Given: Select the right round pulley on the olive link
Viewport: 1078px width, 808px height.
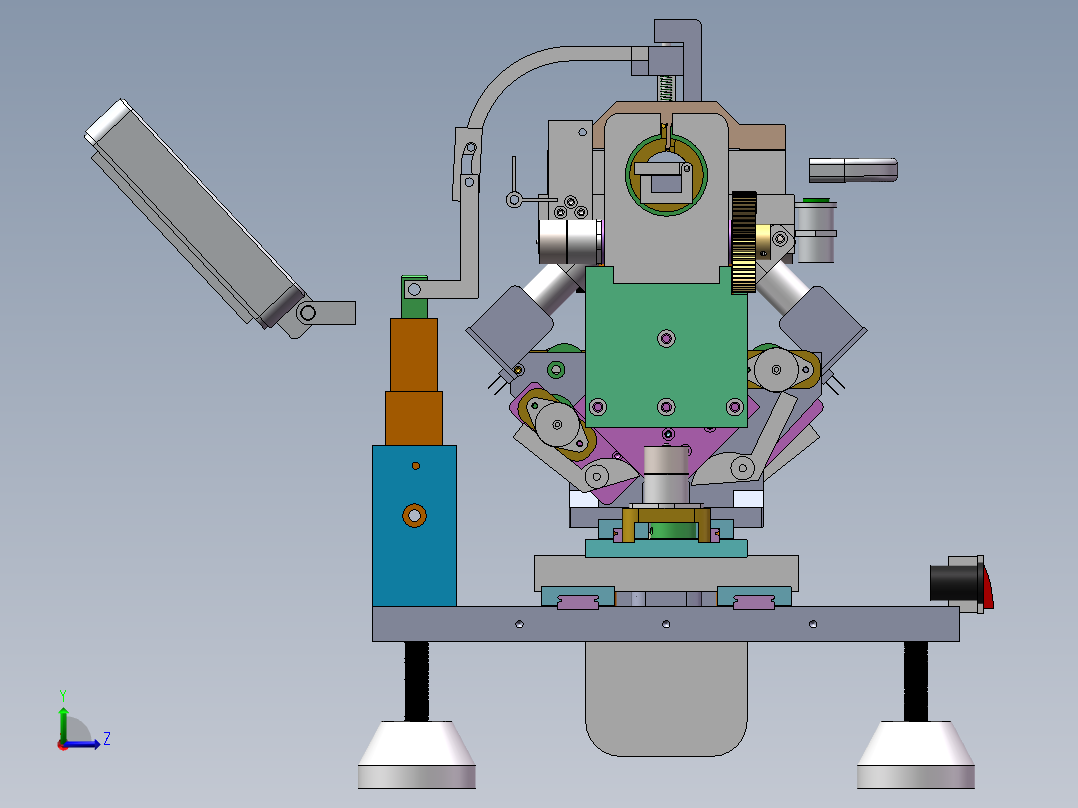Looking at the screenshot, I should (776, 369).
